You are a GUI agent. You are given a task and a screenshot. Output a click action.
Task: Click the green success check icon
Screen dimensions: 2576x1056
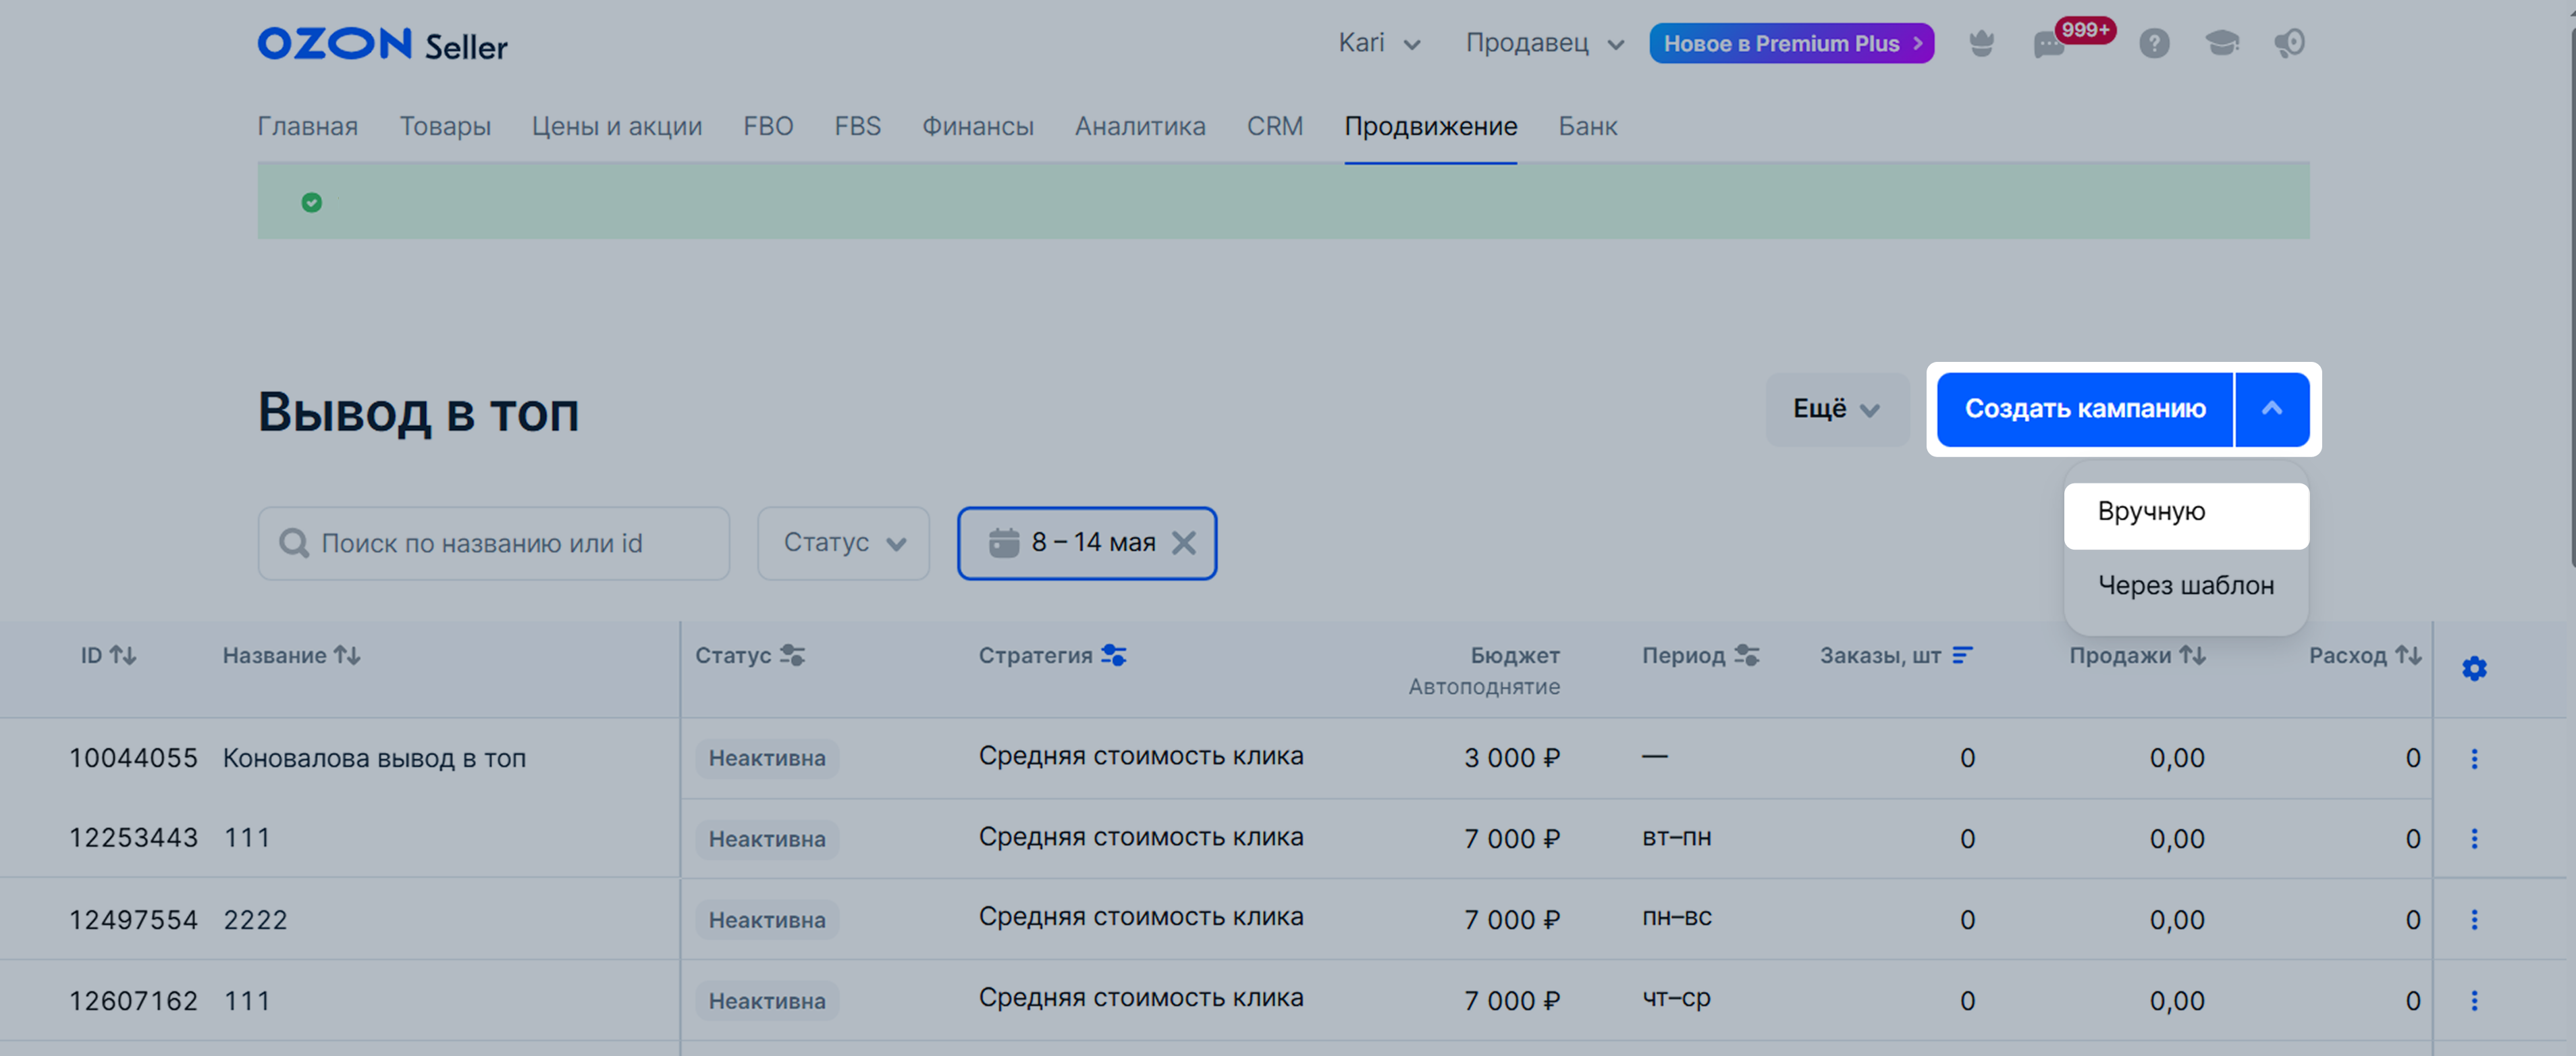click(x=312, y=202)
